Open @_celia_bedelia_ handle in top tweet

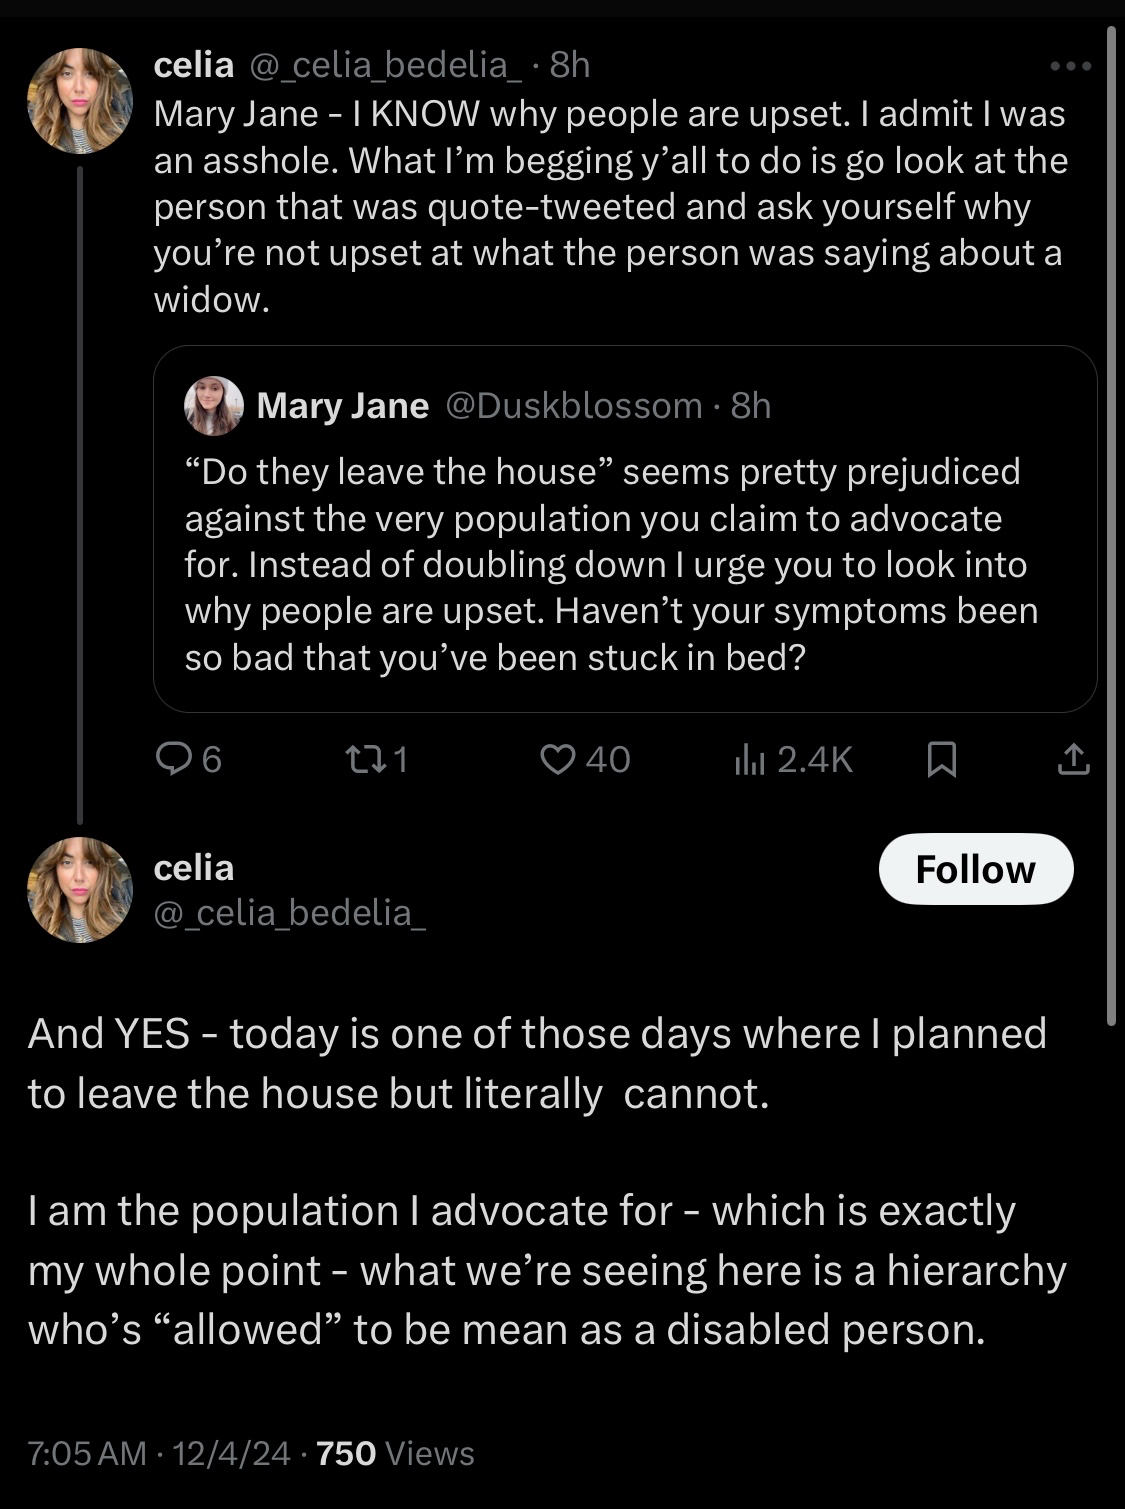click(384, 66)
